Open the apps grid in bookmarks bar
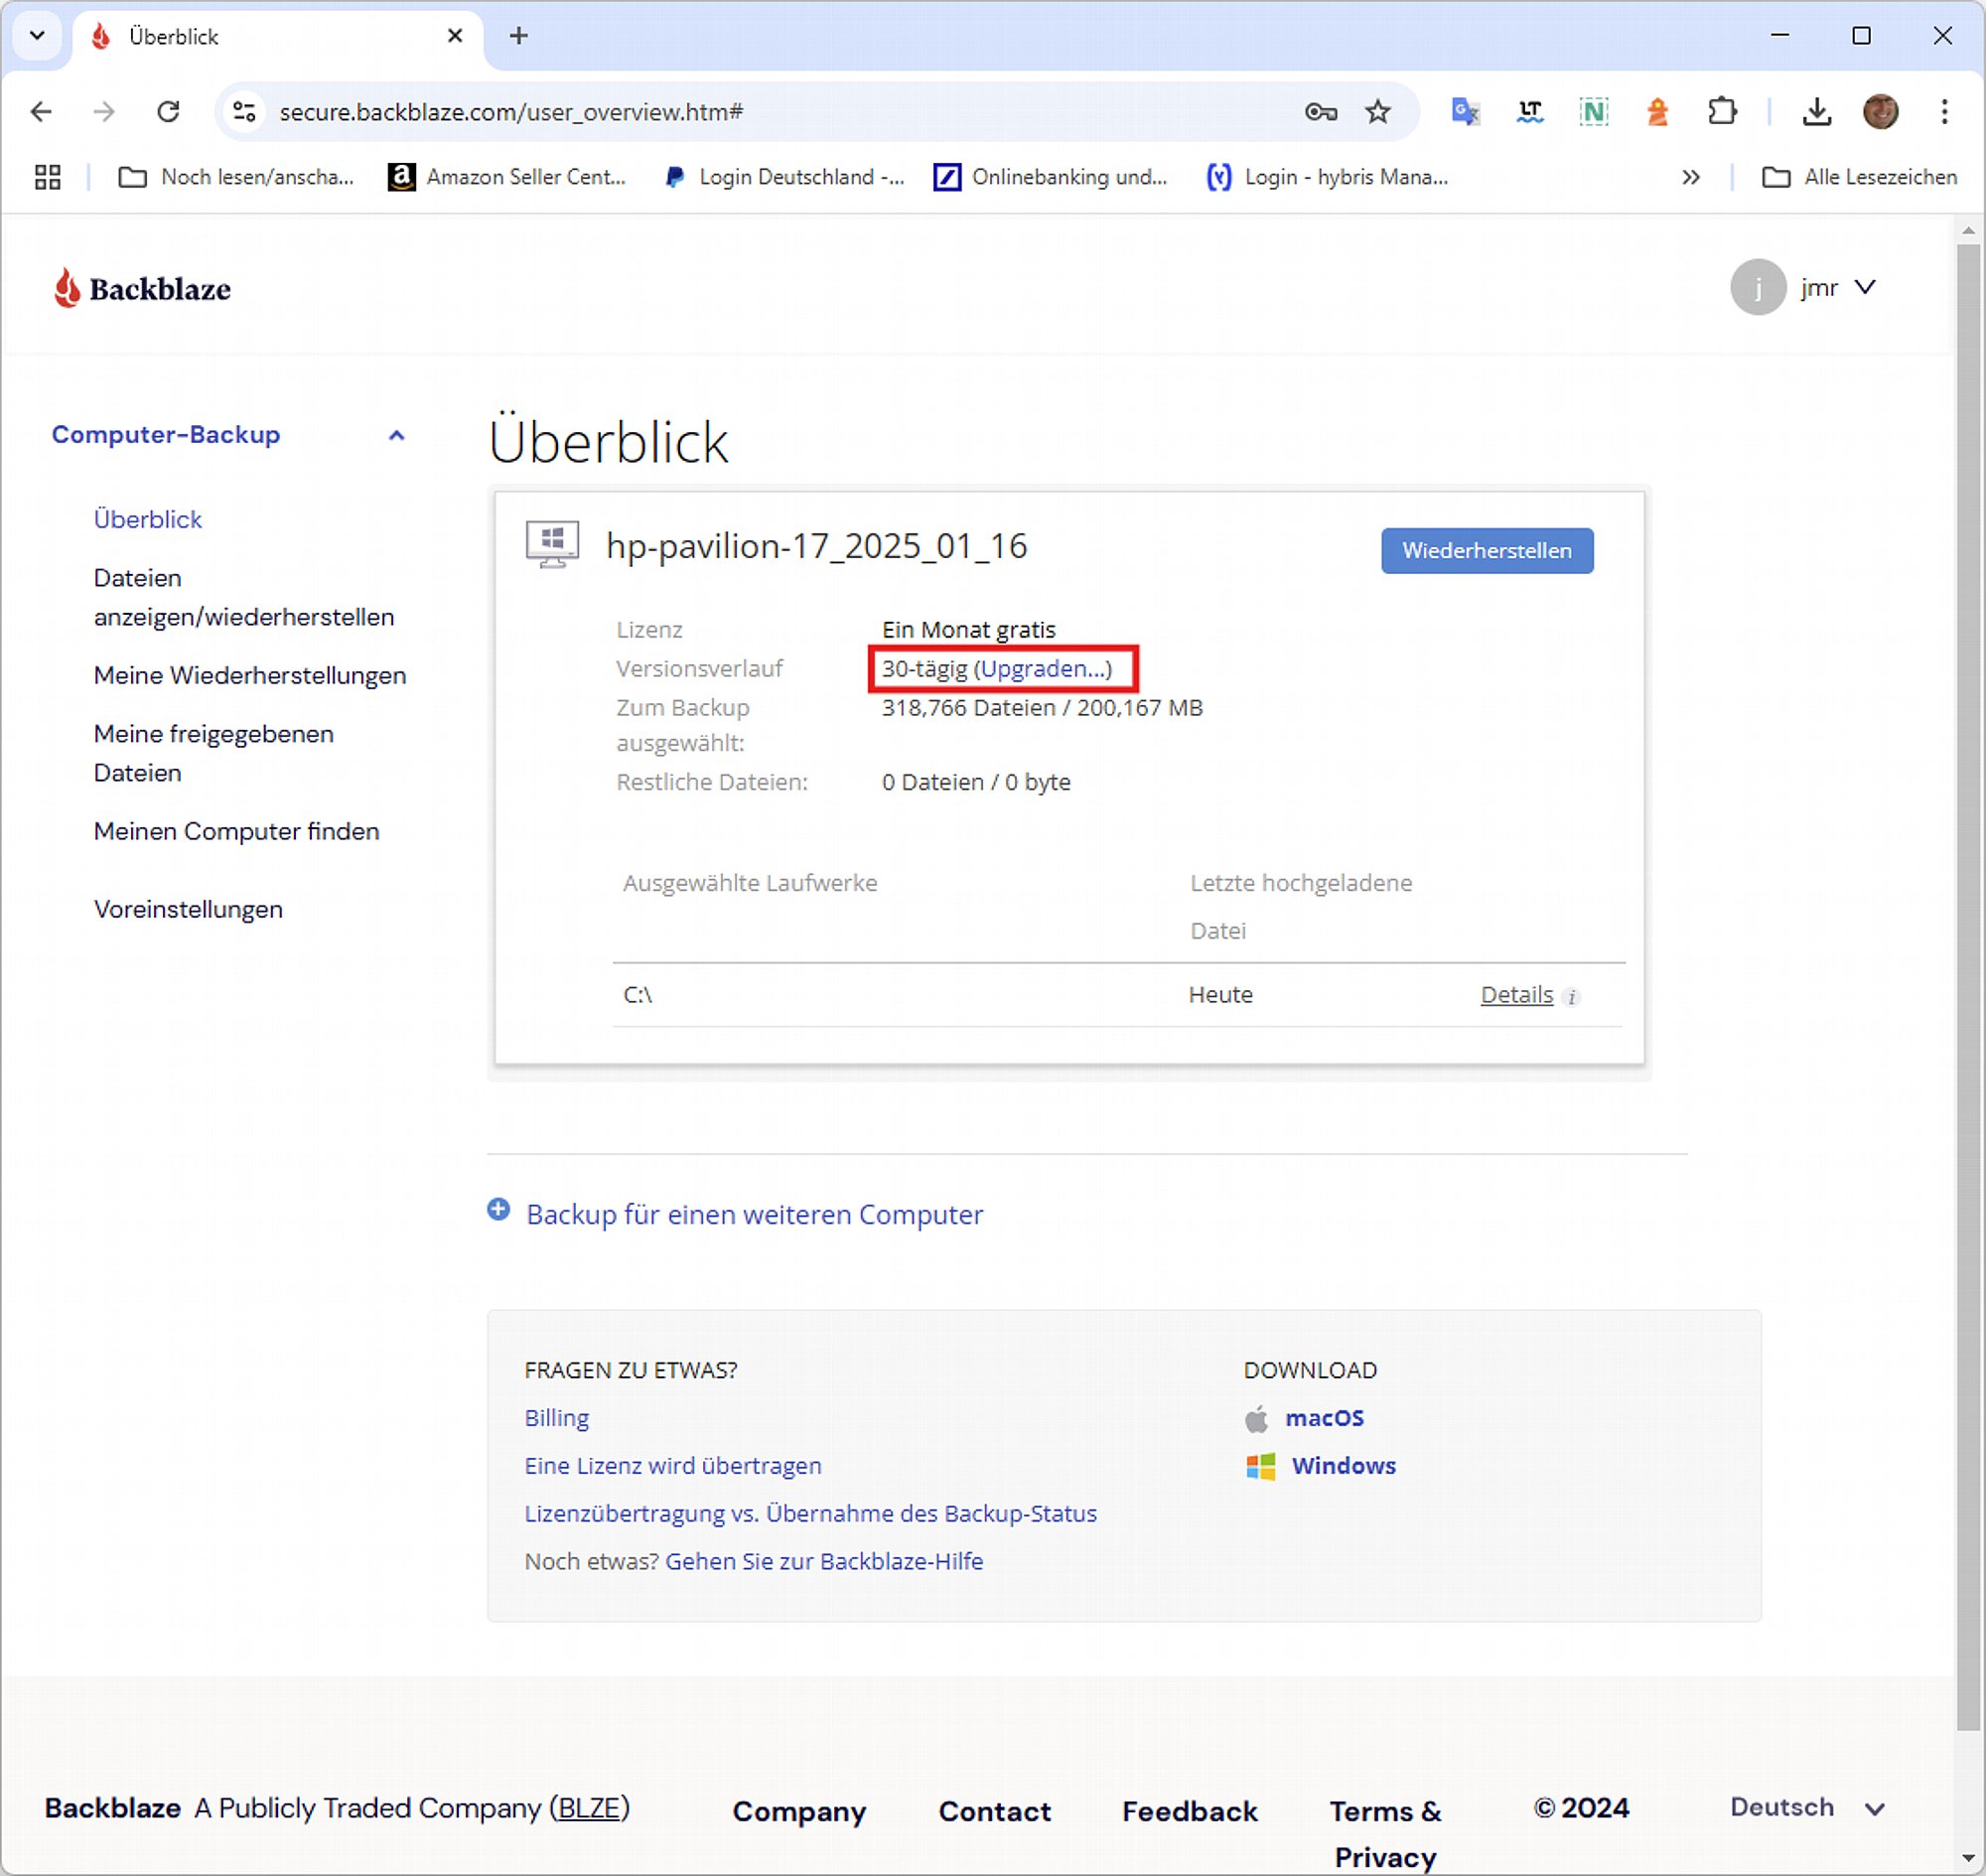Image resolution: width=1986 pixels, height=1876 pixels. [x=47, y=177]
